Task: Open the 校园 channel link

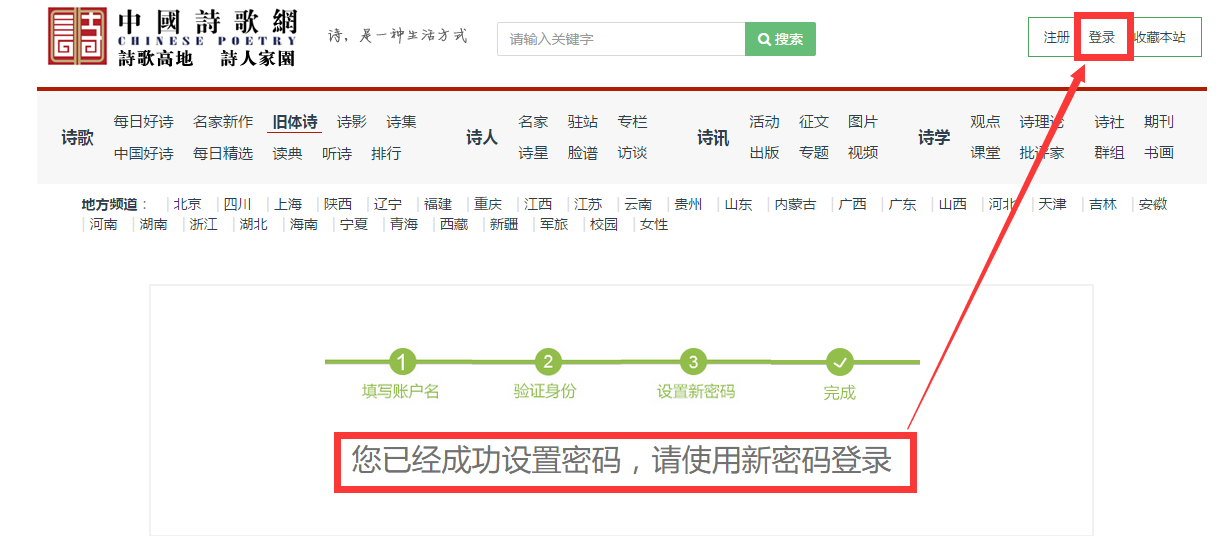Action: point(604,224)
